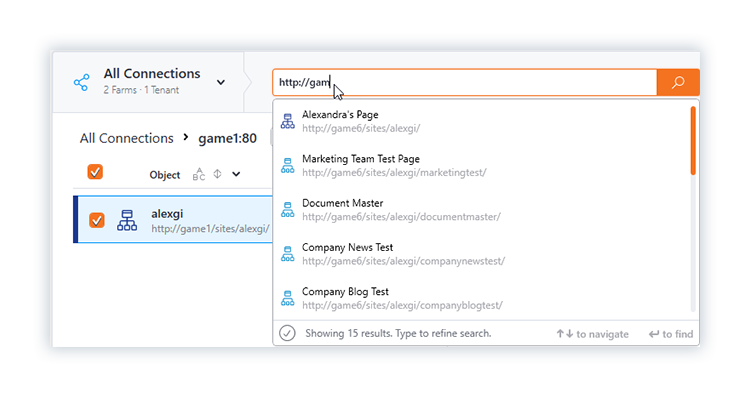Click the checkmark circle status icon

287,333
